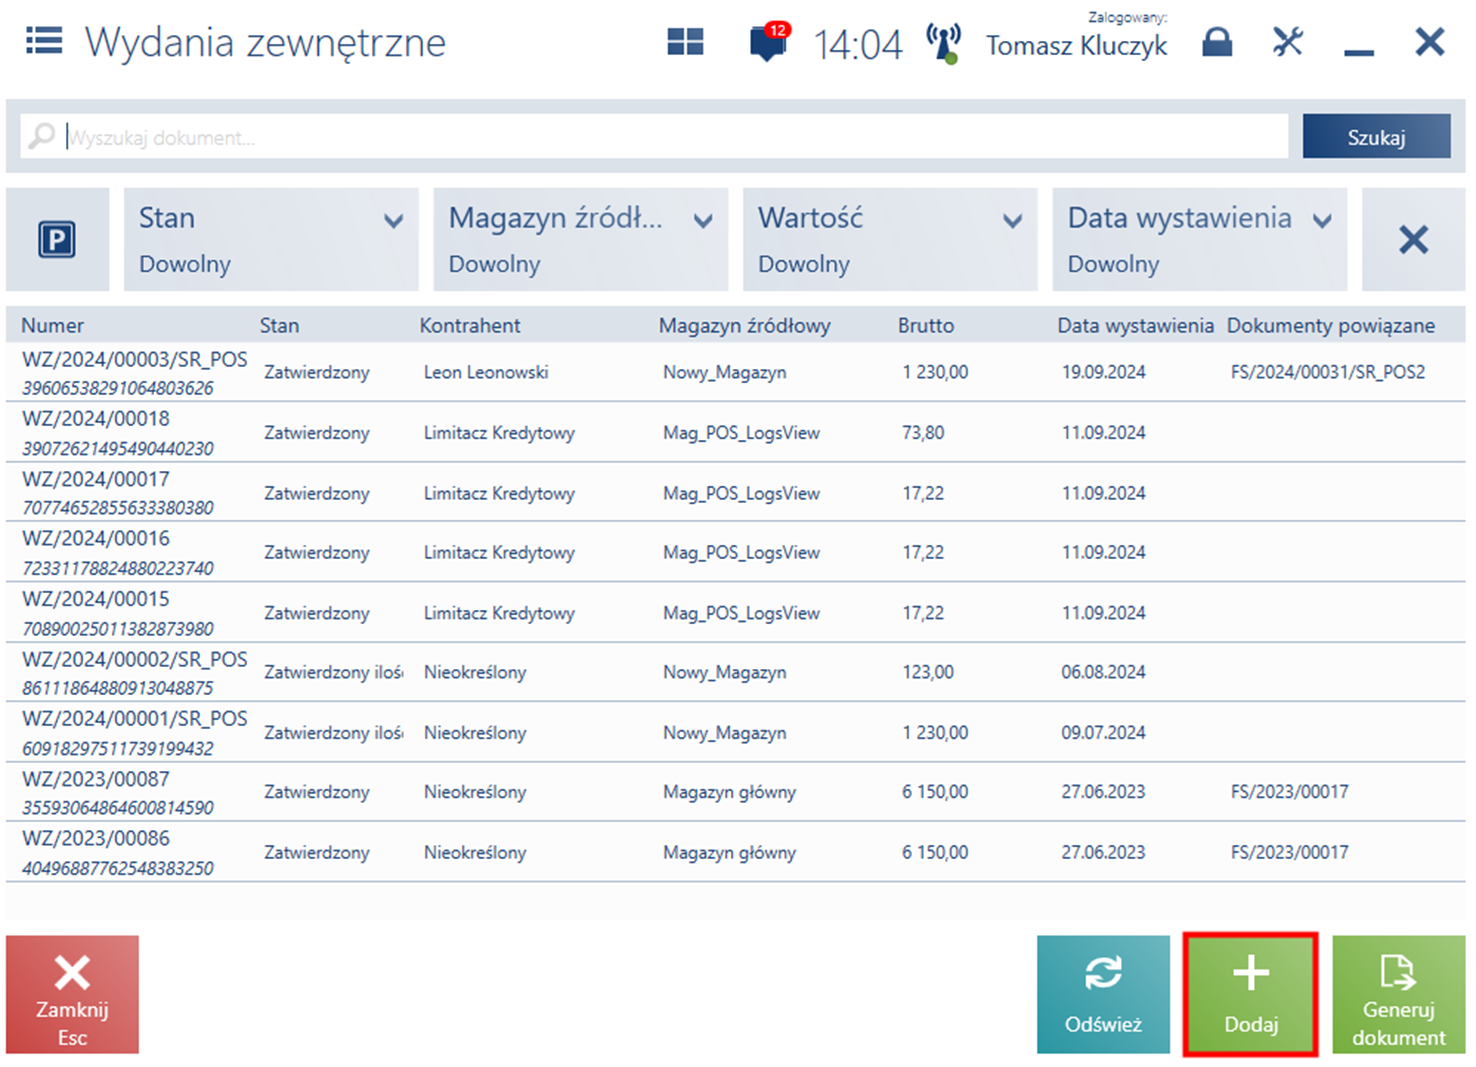The height and width of the screenshot is (1067, 1476).
Task: Click the antenna connection status icon
Action: [943, 43]
